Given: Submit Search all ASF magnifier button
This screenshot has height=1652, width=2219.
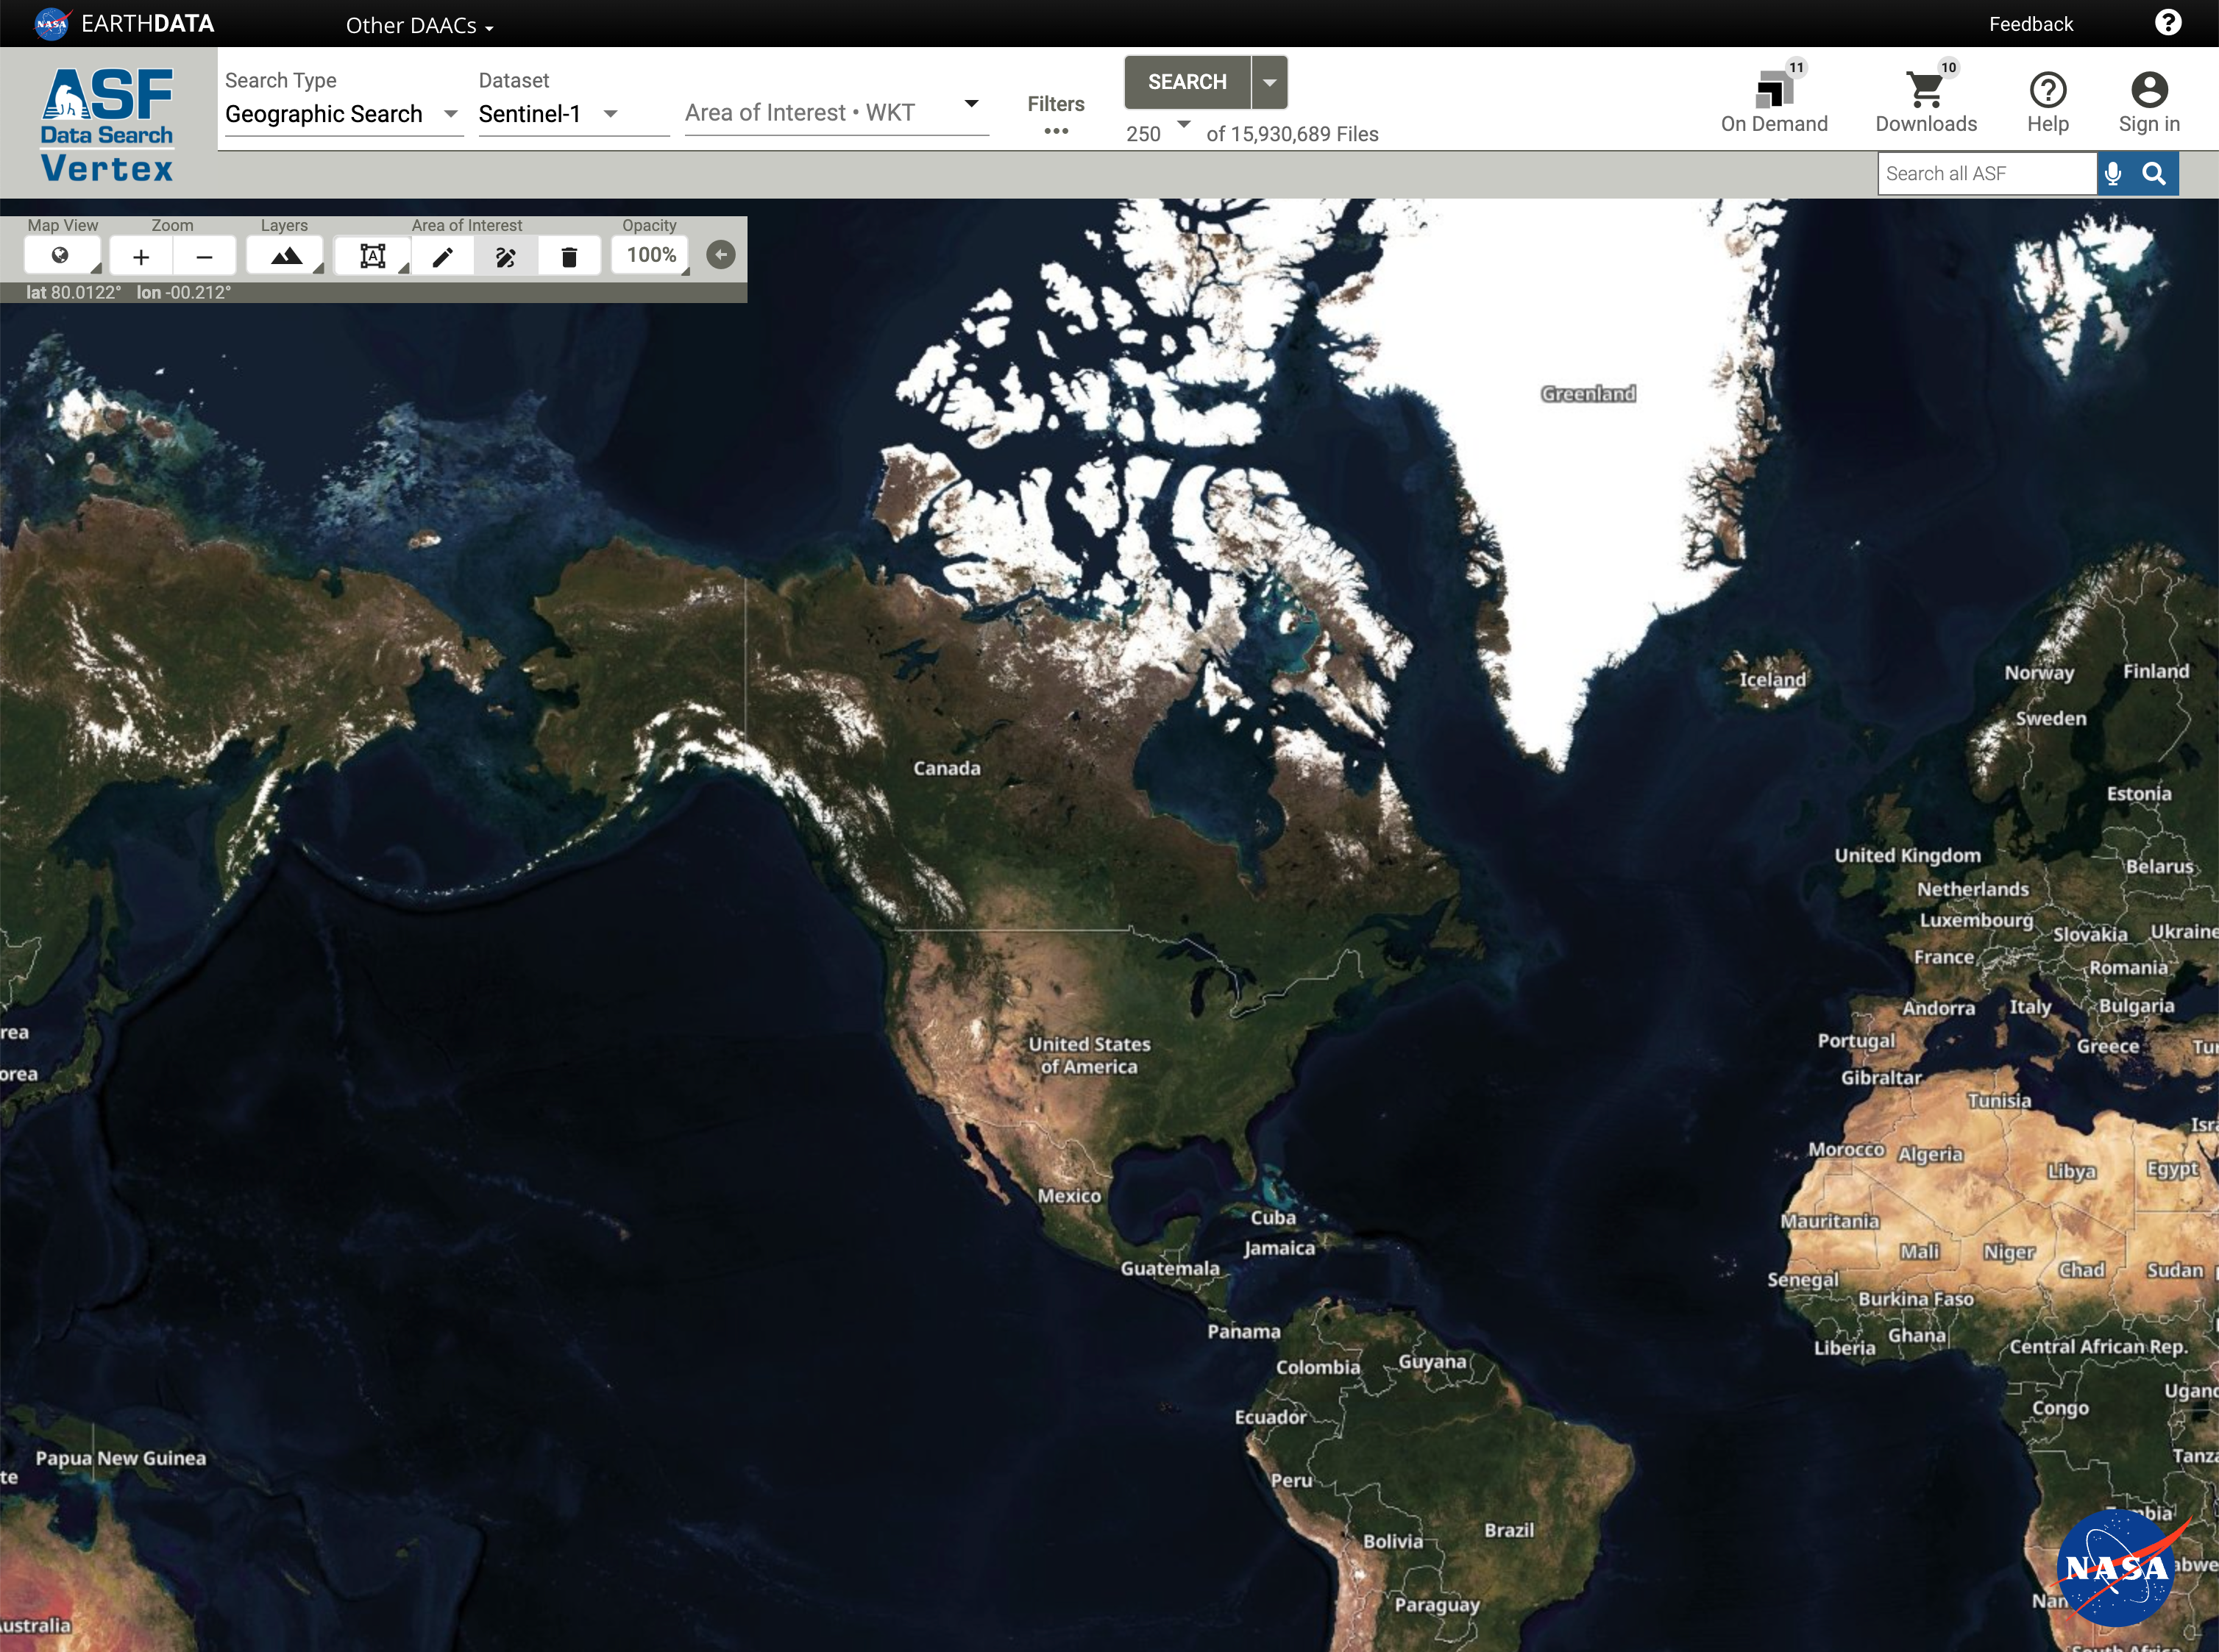Looking at the screenshot, I should 2155,174.
